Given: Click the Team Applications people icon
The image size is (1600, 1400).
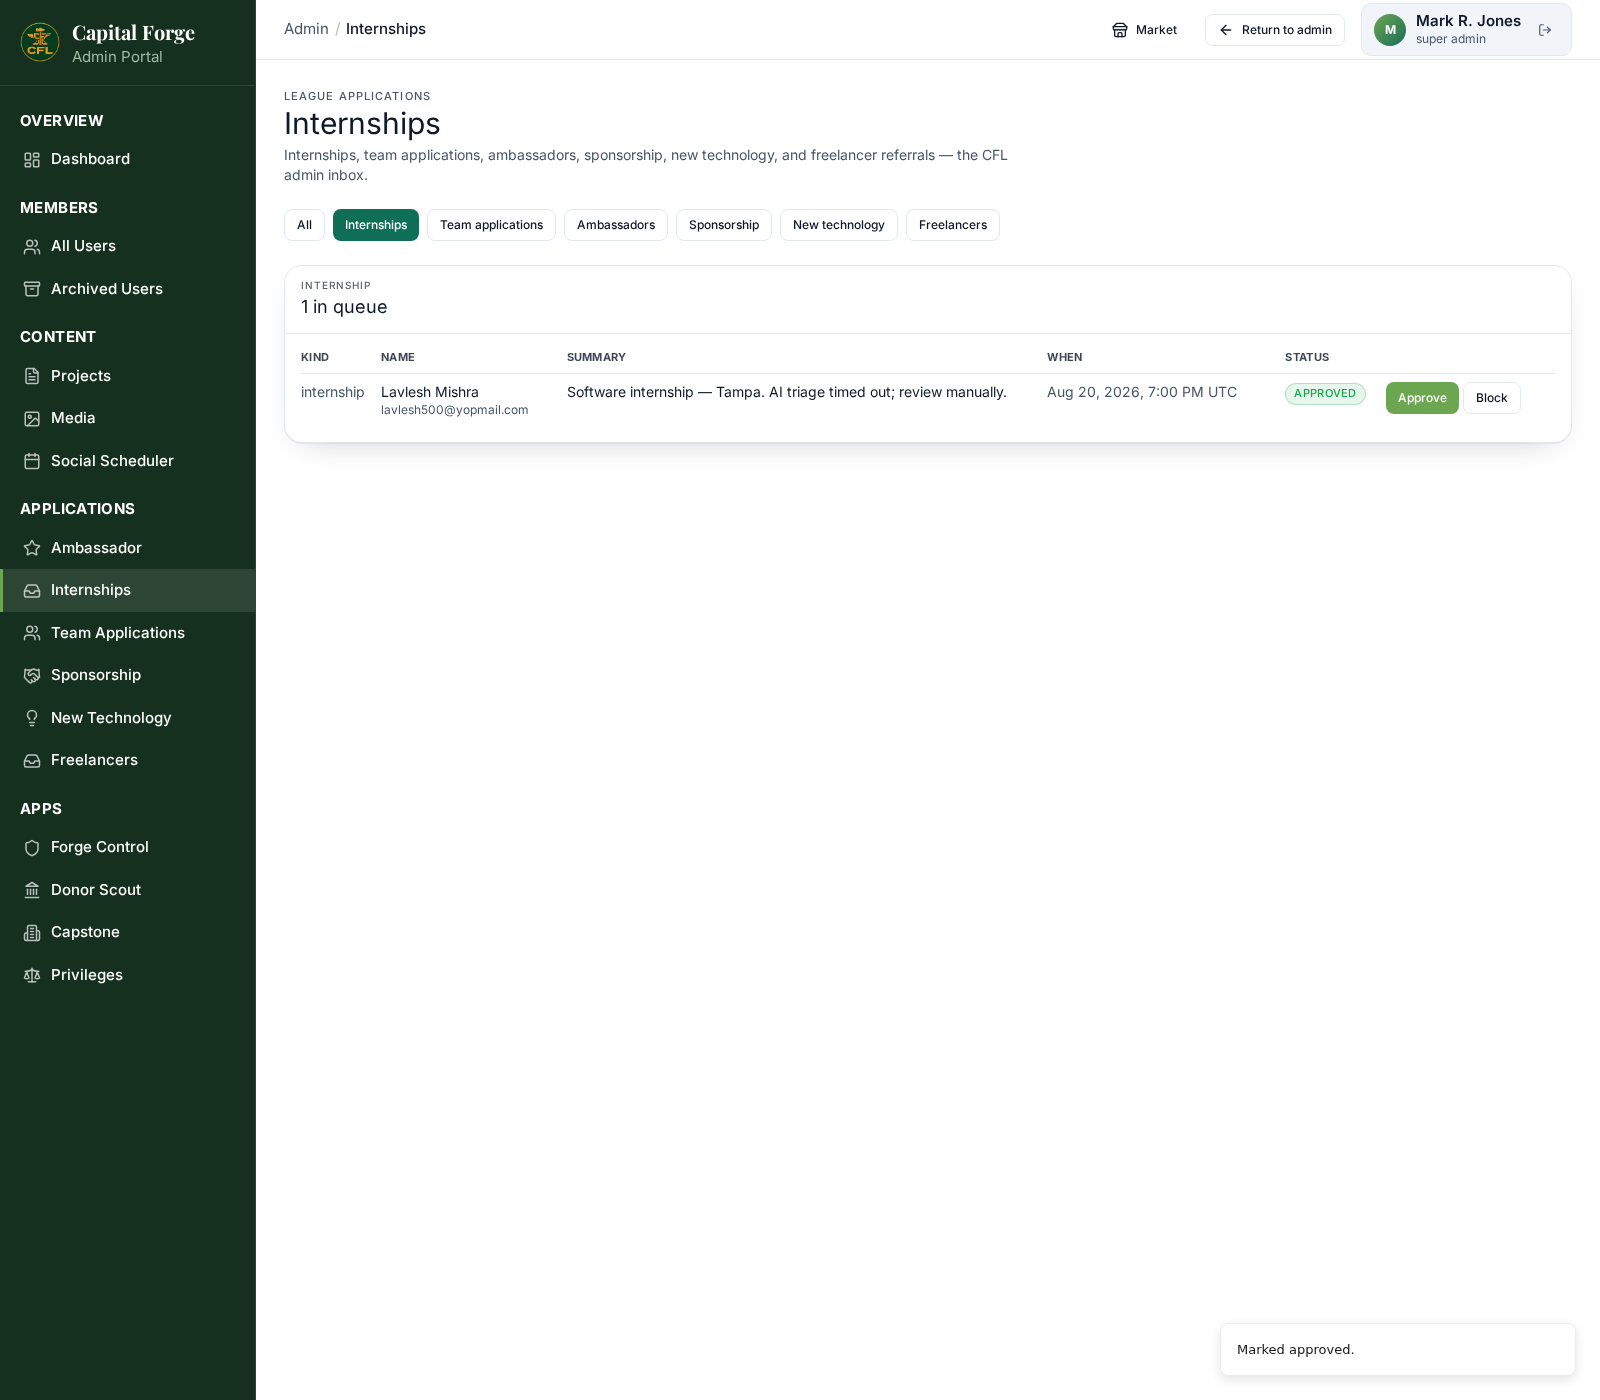Looking at the screenshot, I should click(32, 633).
